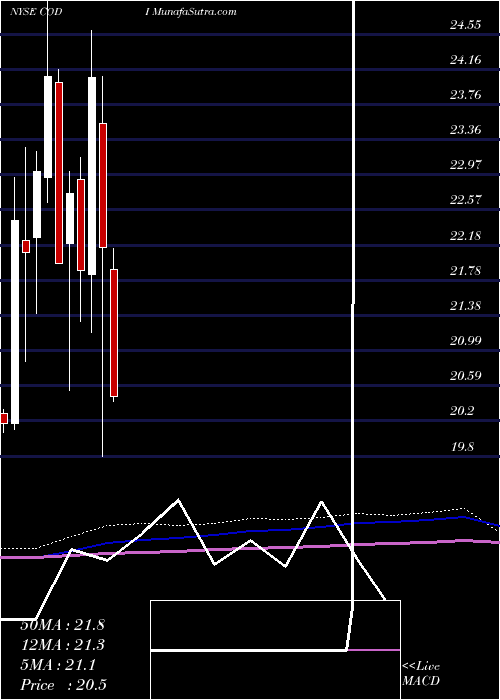Click the 5MA : 21.1 reading
This screenshot has height=700, width=500.
click(x=58, y=666)
